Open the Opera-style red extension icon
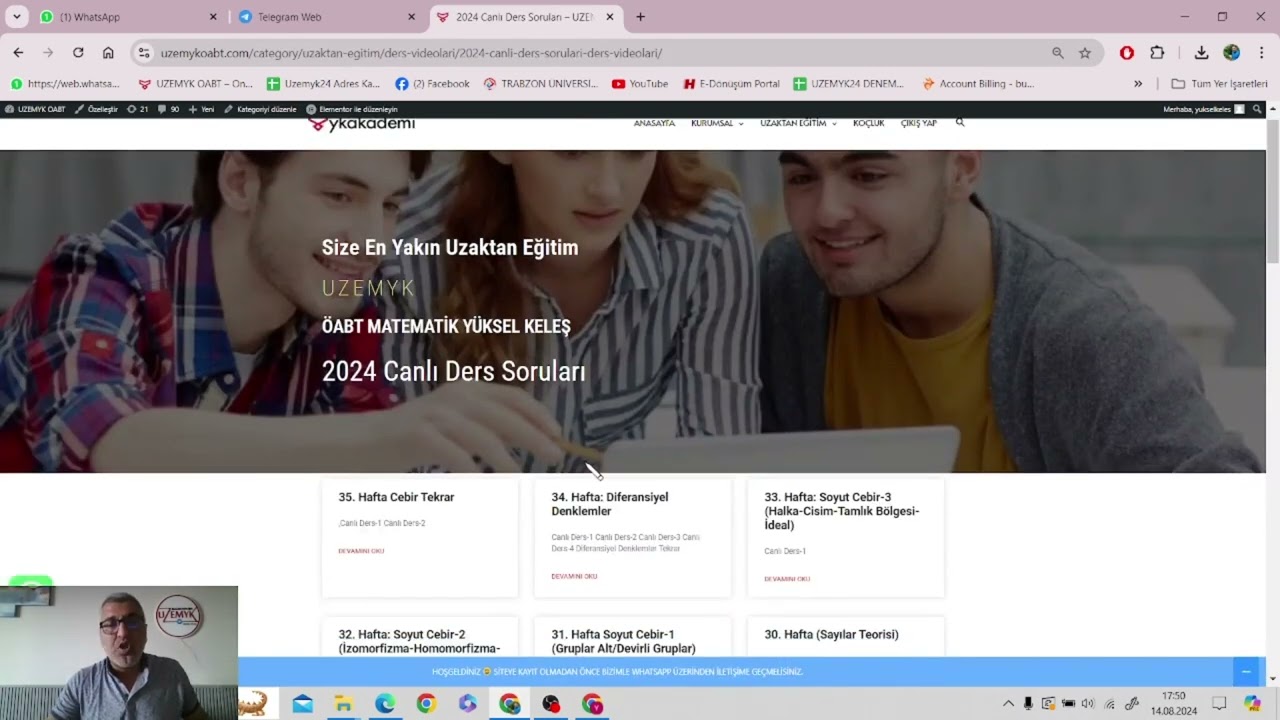 (x=1127, y=53)
